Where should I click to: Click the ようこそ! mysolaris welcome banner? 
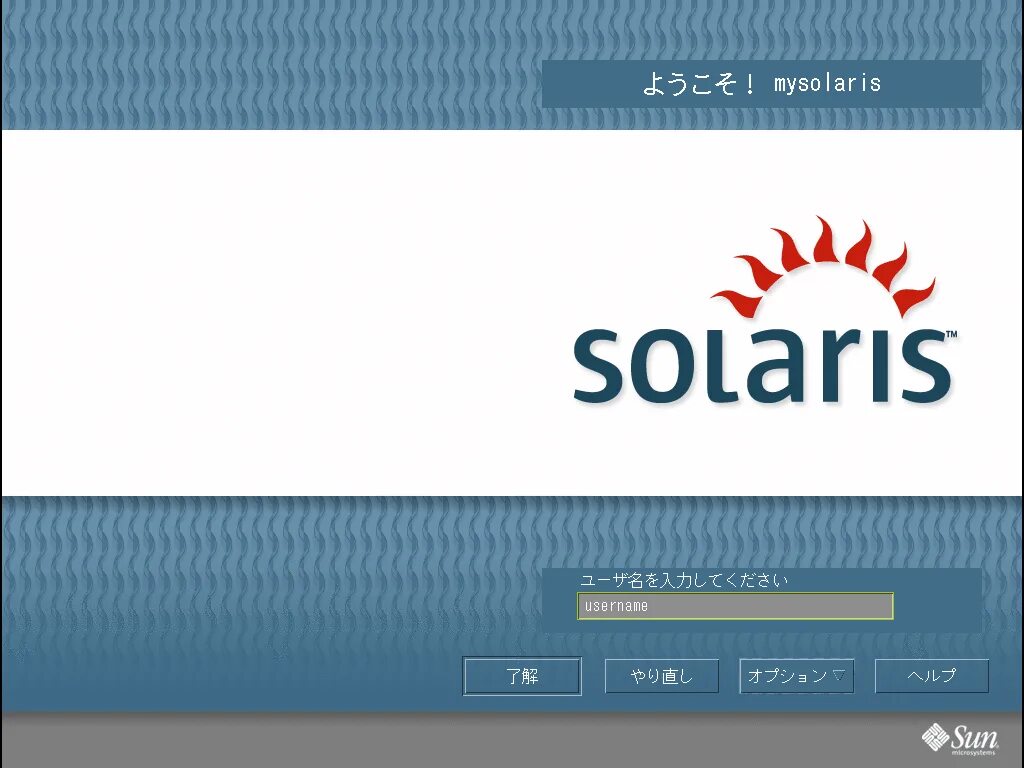point(761,84)
